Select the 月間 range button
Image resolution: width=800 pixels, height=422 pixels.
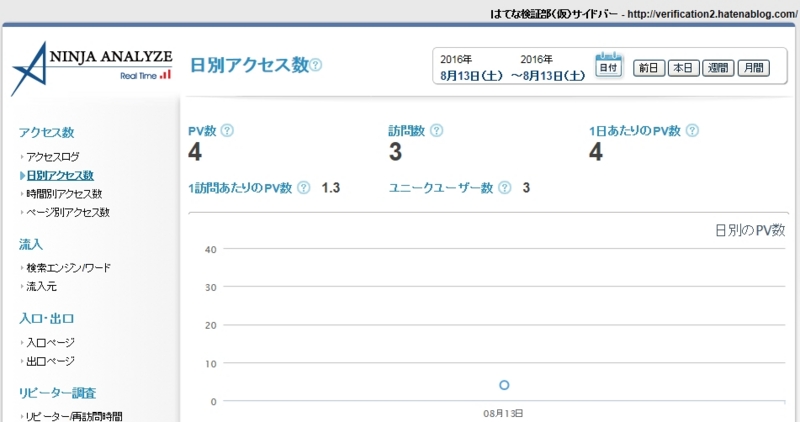tap(754, 68)
